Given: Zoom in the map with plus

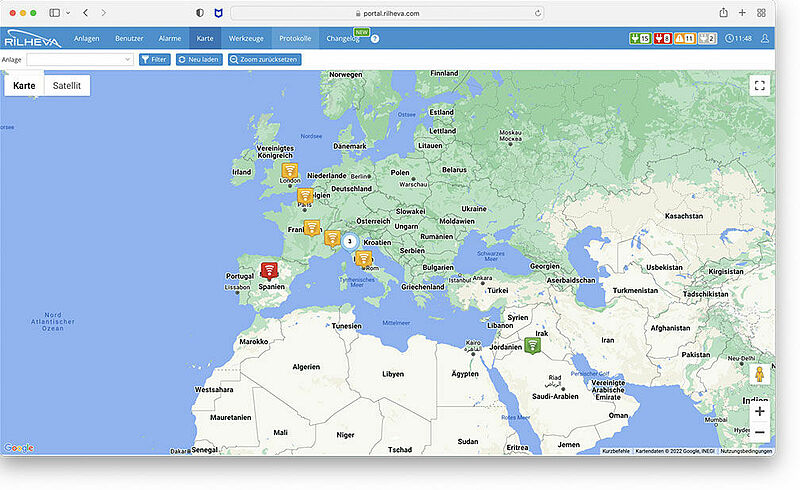Looking at the screenshot, I should pyautogui.click(x=759, y=411).
